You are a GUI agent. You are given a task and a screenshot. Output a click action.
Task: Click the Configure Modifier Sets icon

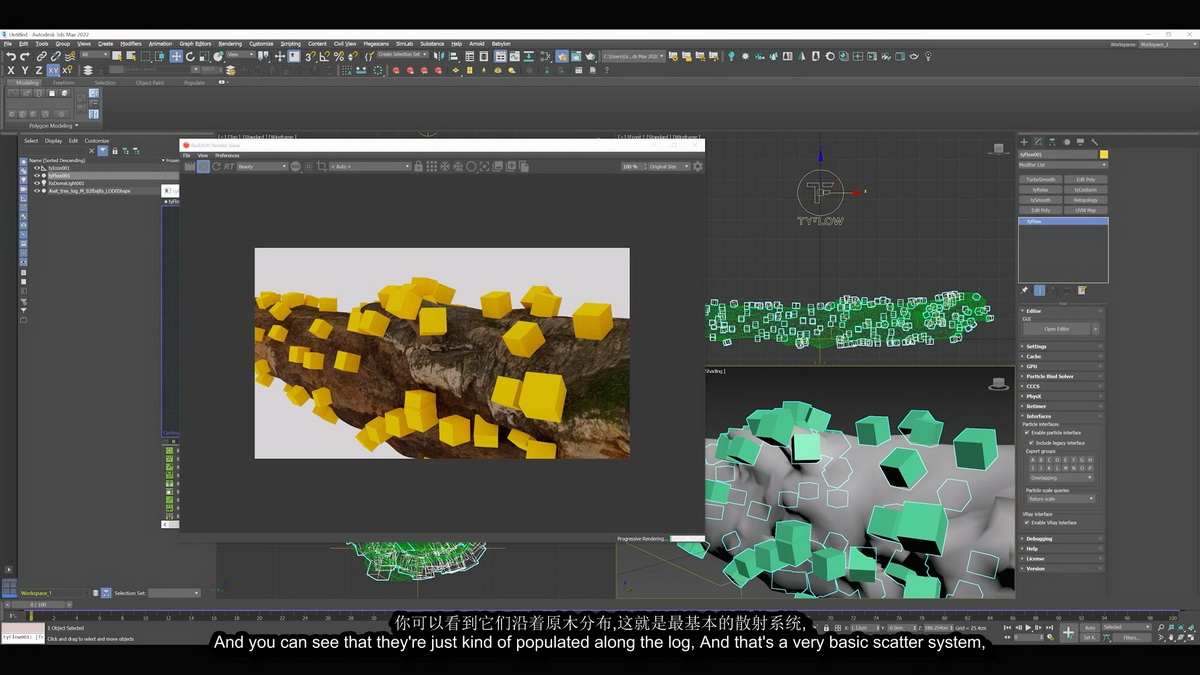[x=1082, y=290]
